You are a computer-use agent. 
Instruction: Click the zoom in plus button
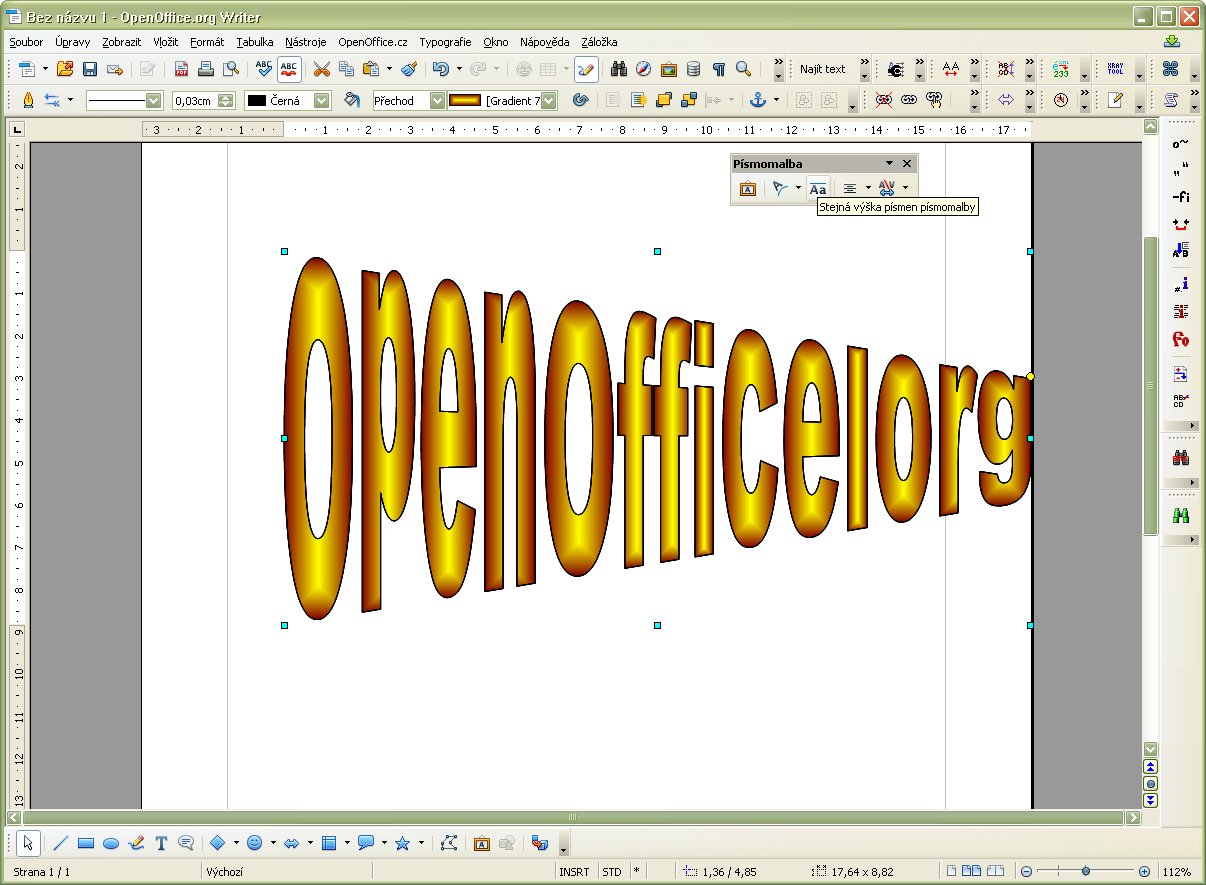(x=1144, y=872)
